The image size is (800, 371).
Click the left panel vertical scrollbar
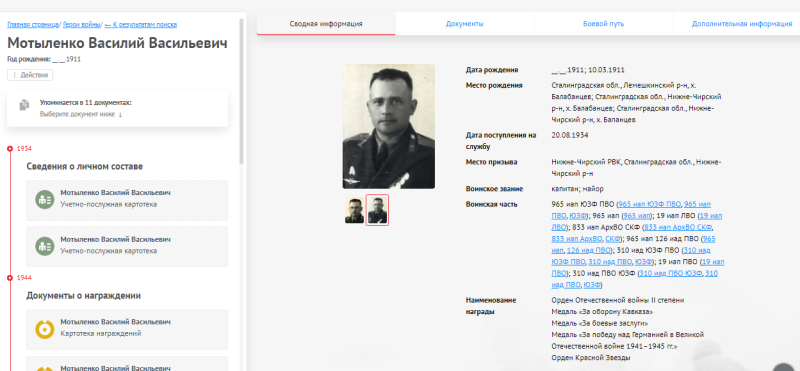click(242, 92)
